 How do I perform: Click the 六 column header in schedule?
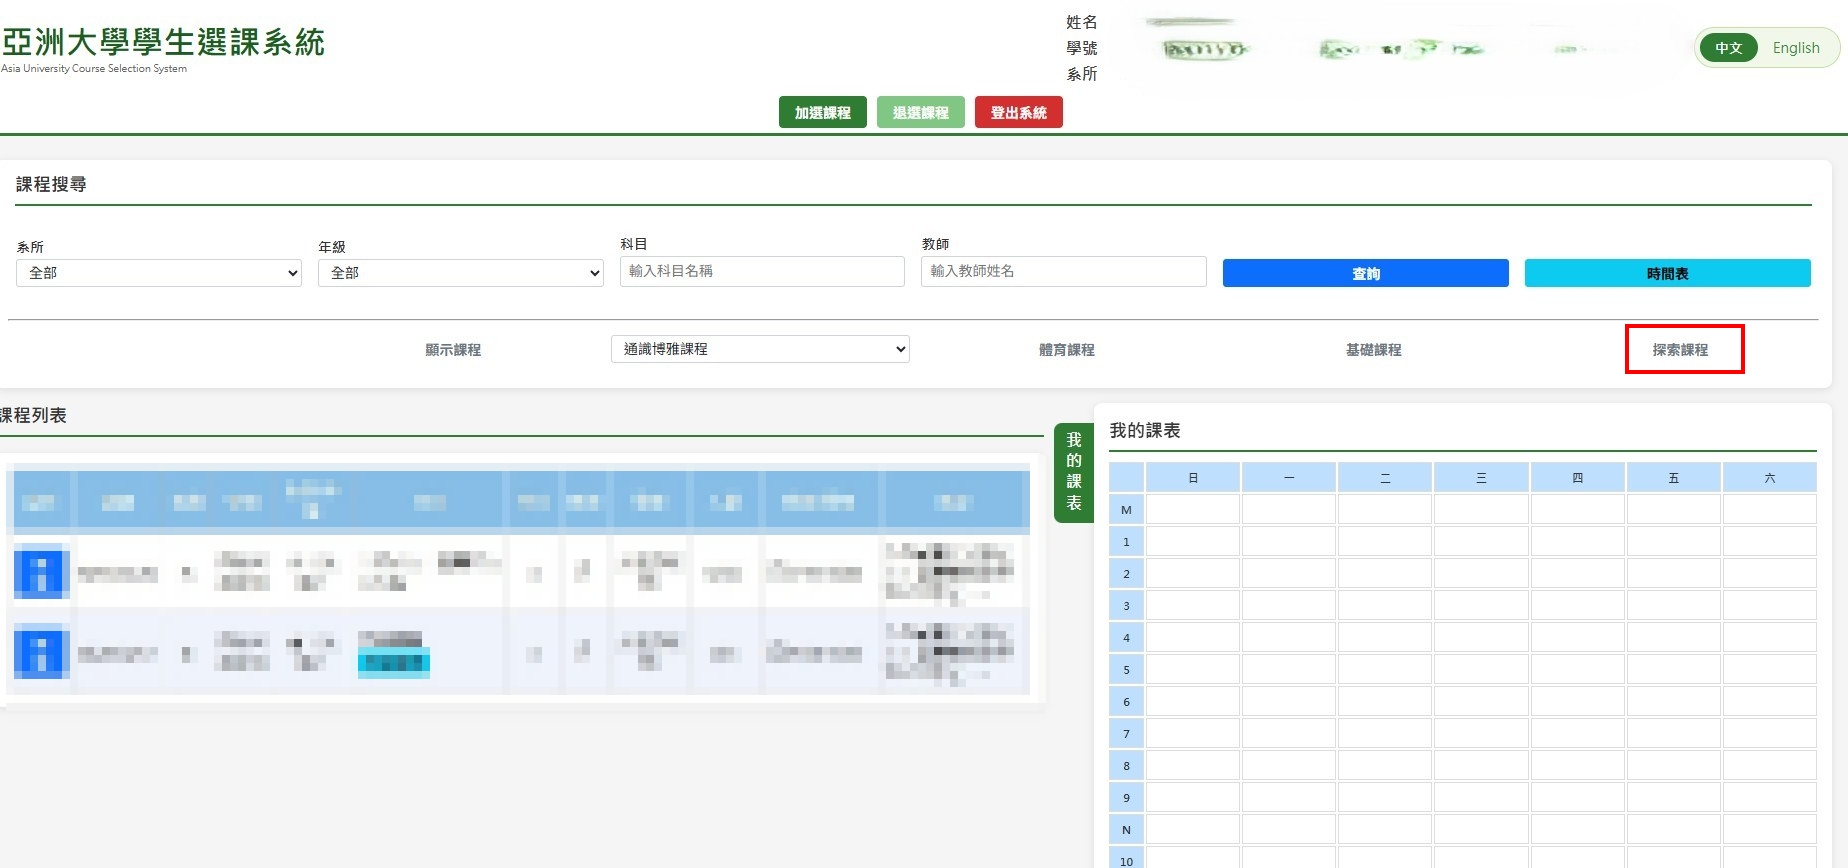(x=1769, y=478)
